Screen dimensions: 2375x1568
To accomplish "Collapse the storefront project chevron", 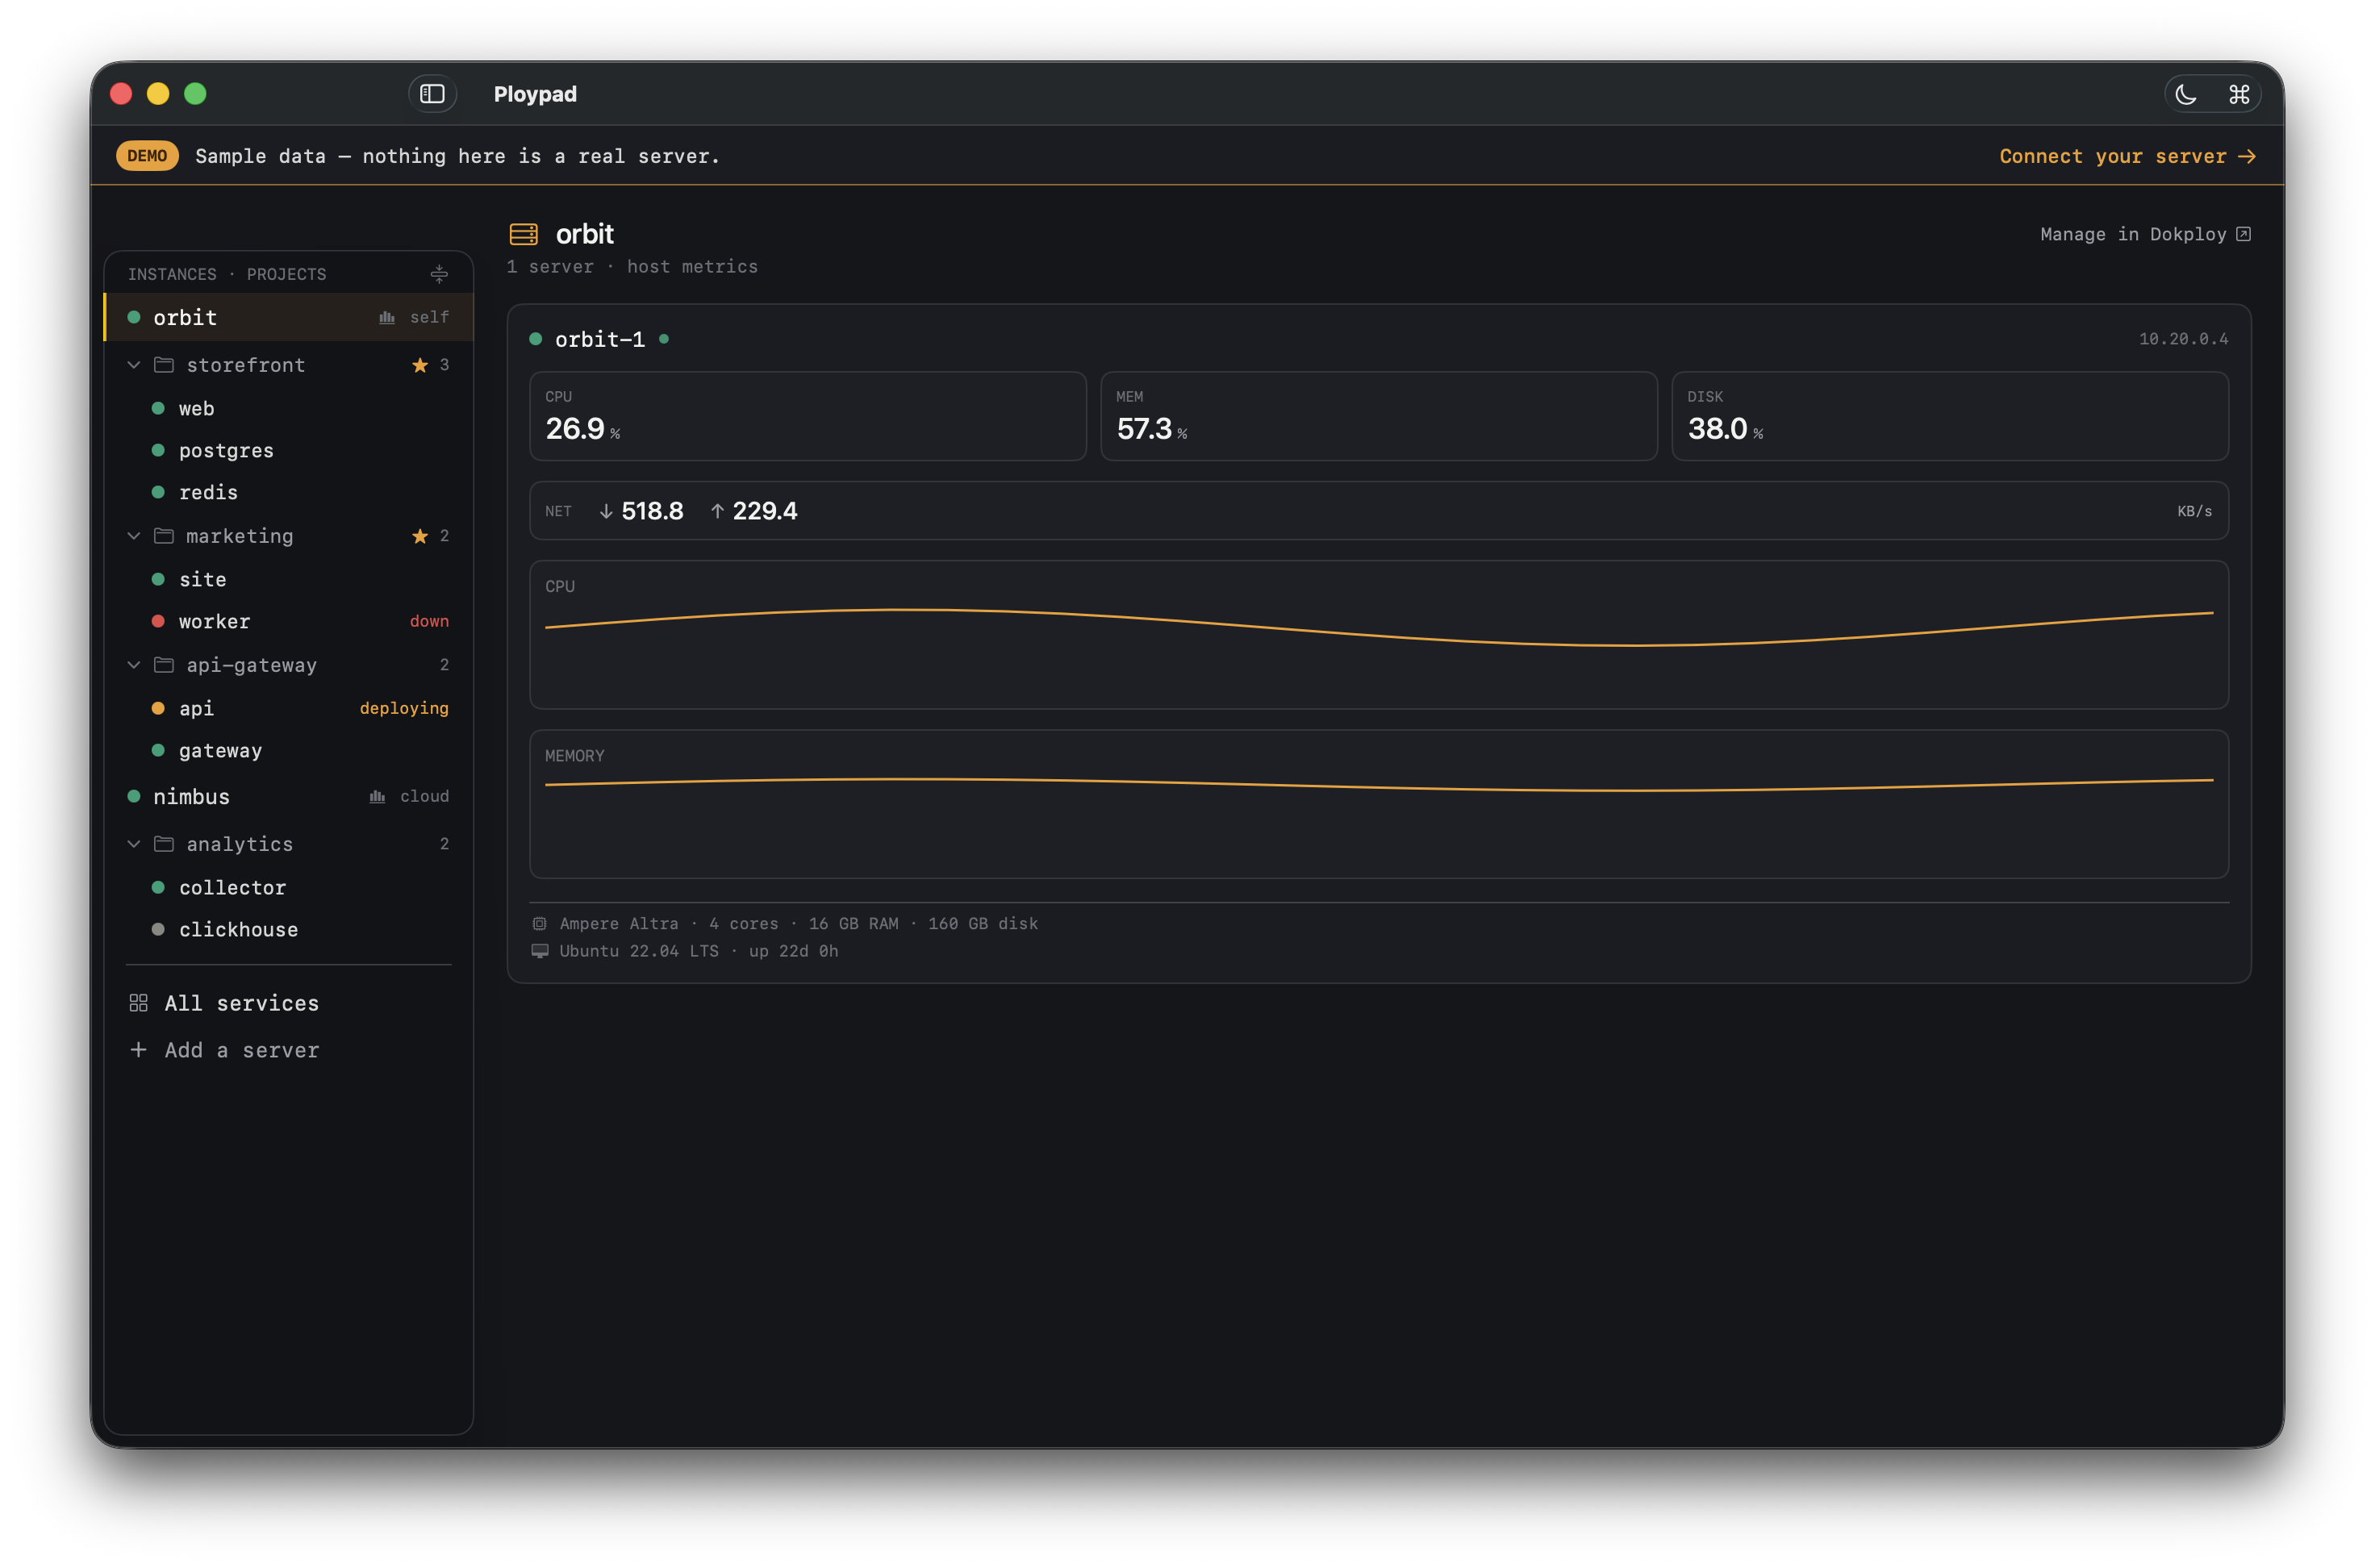I will [x=134, y=365].
